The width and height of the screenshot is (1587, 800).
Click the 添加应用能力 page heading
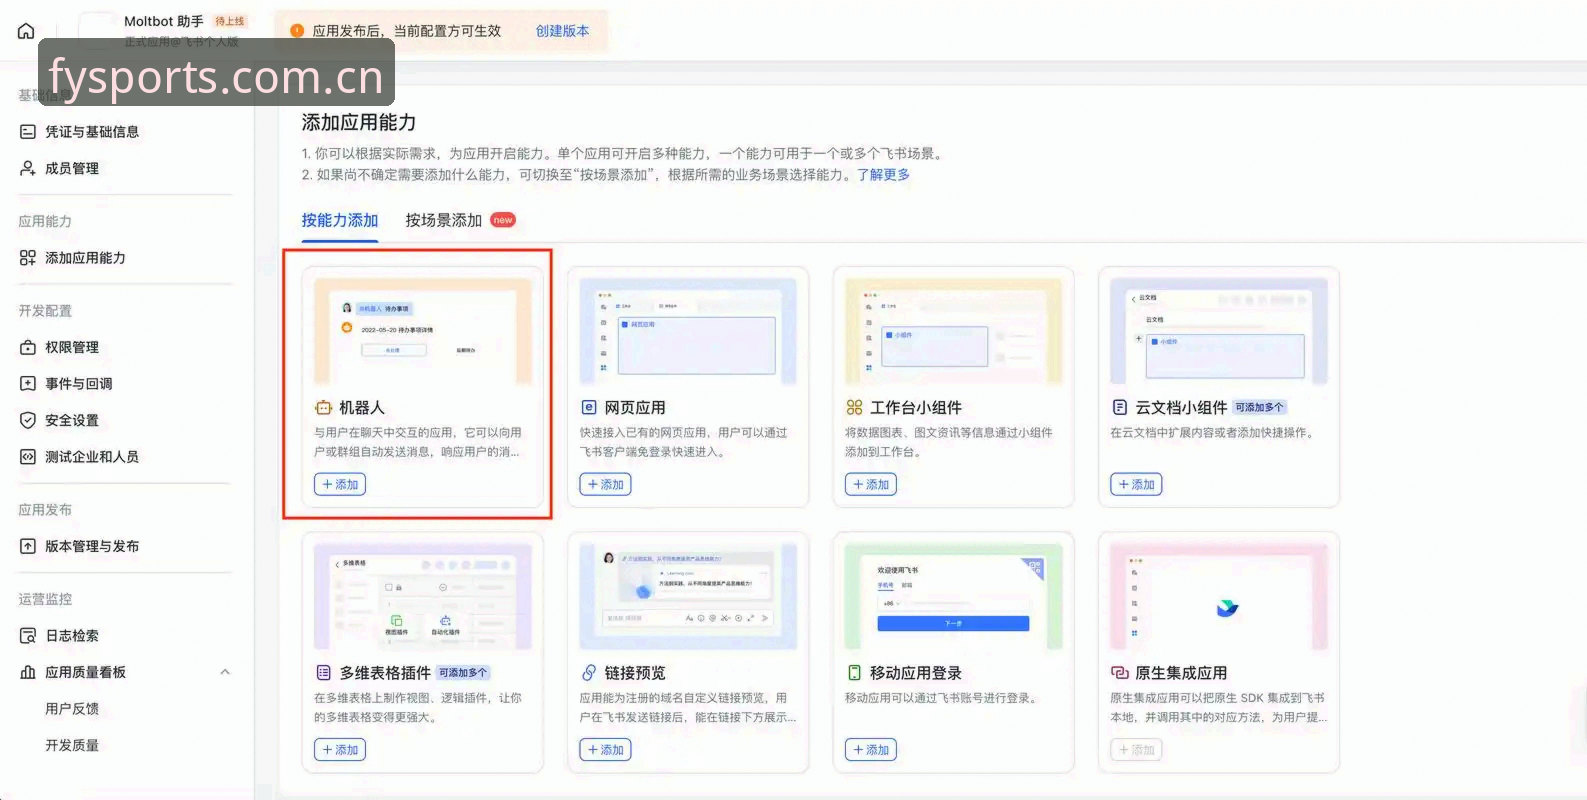point(359,122)
